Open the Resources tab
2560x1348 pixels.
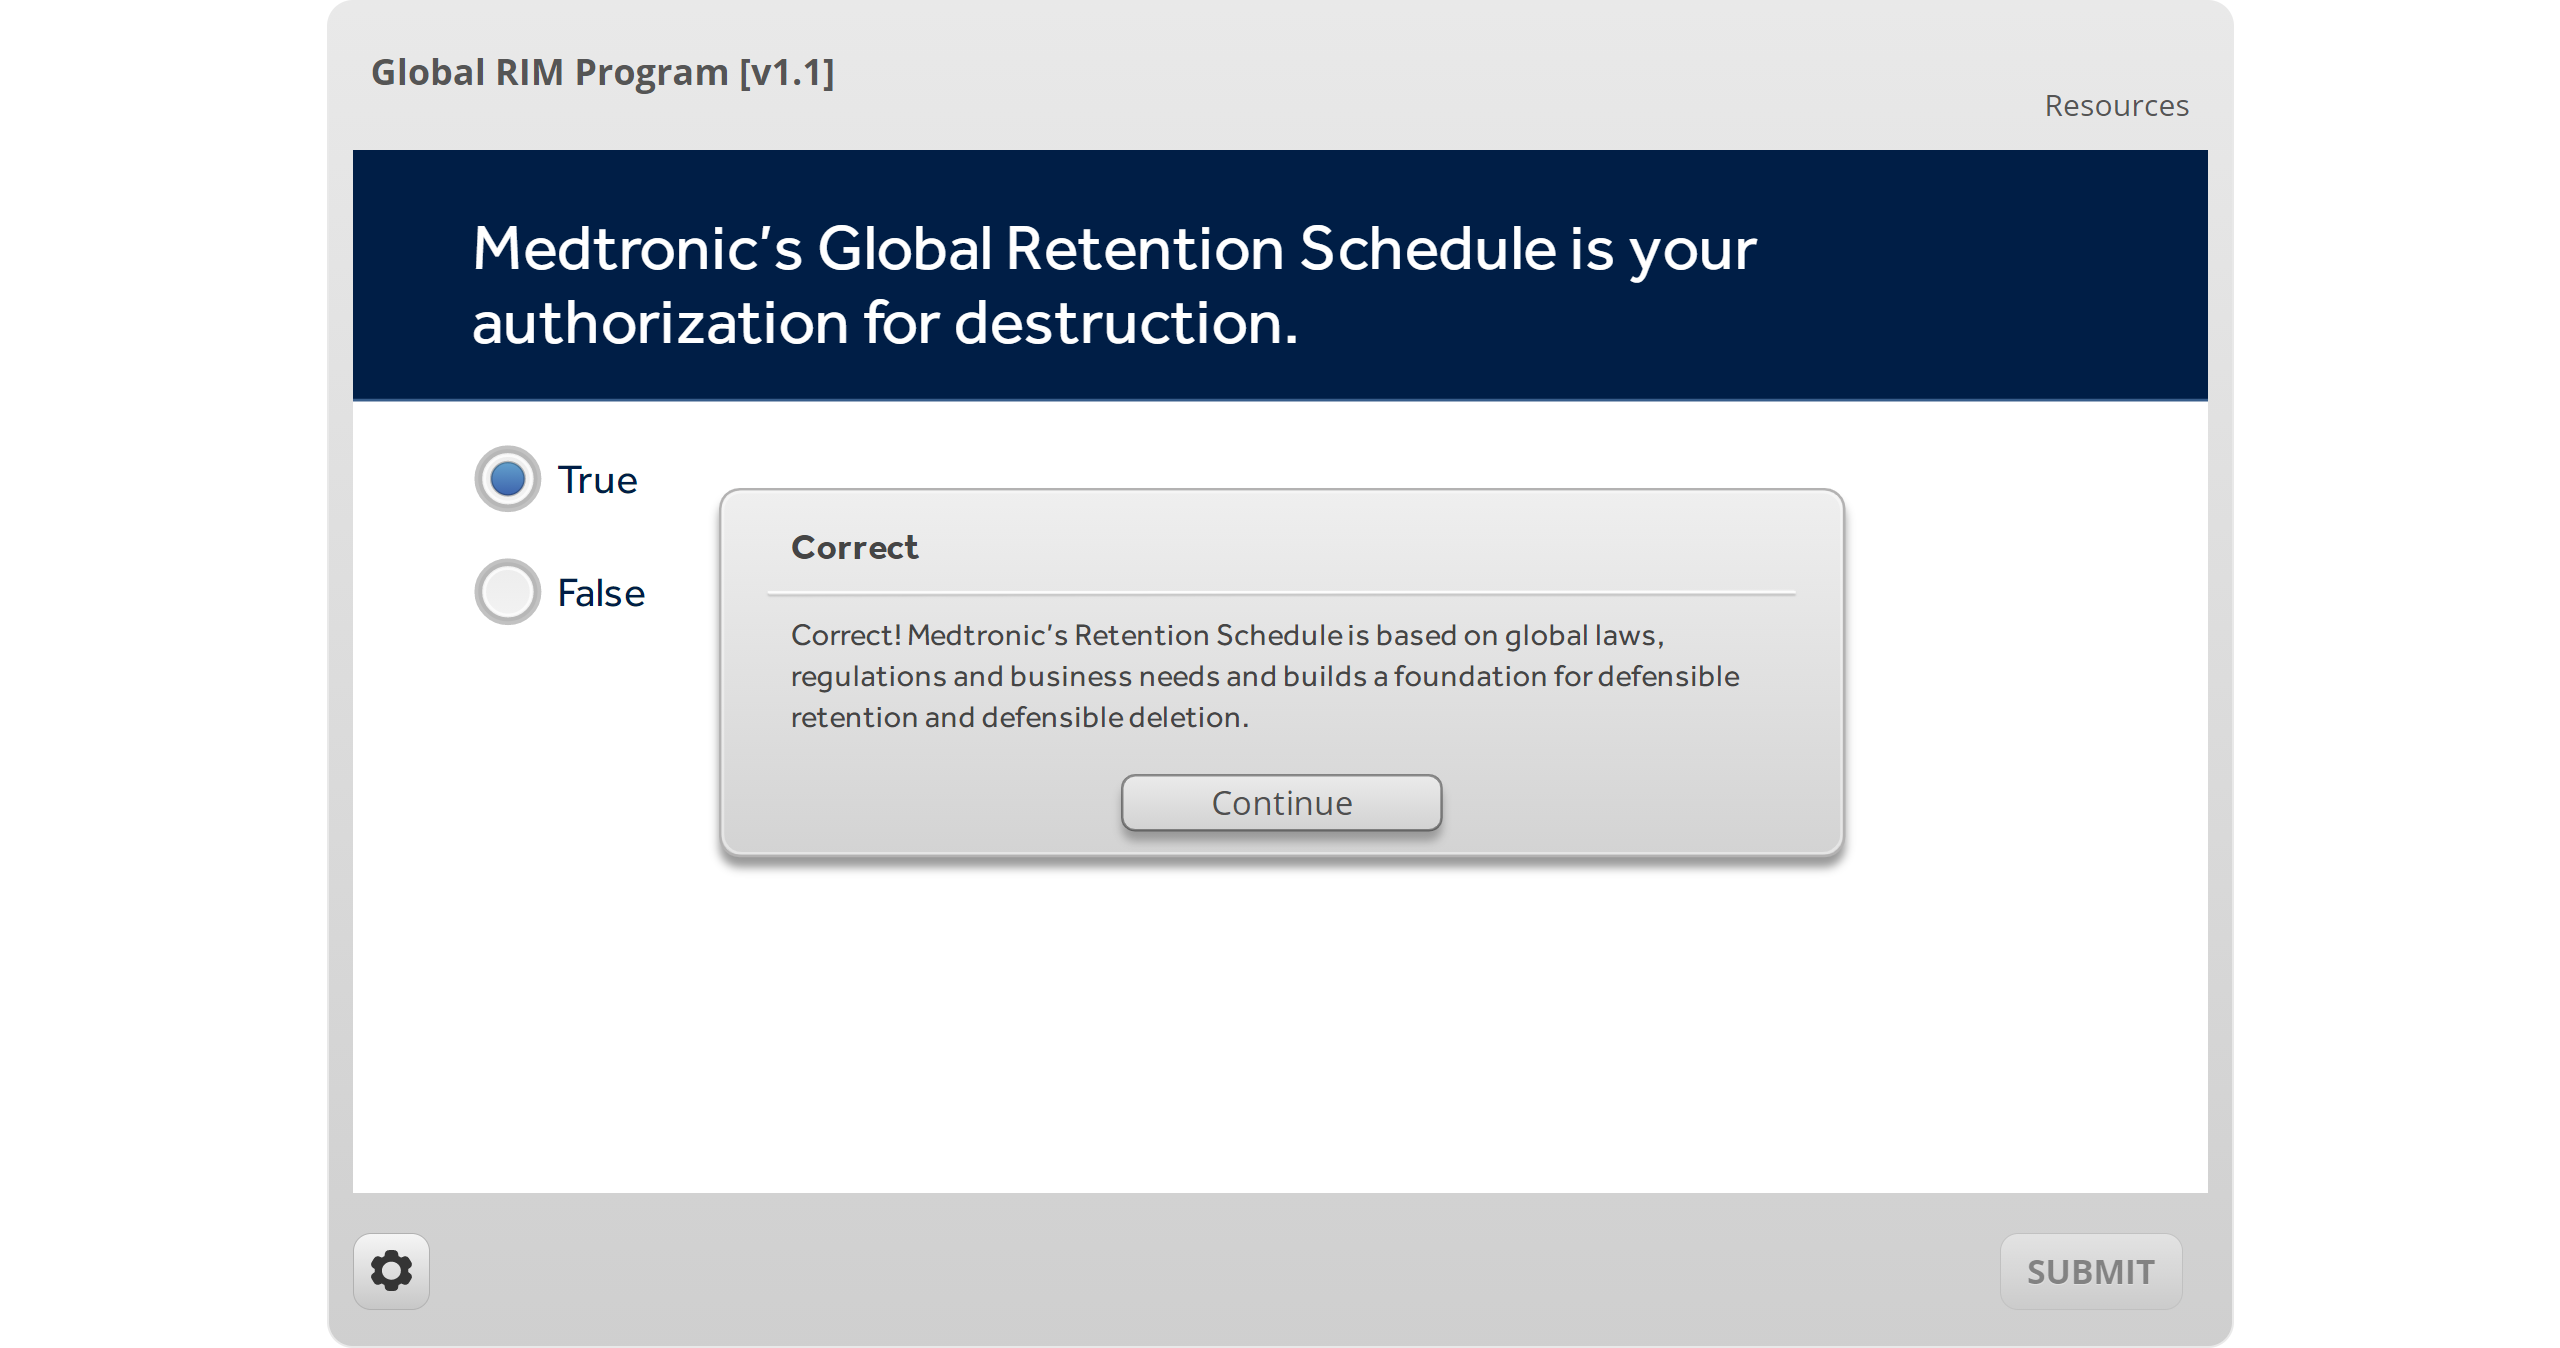tap(2116, 106)
